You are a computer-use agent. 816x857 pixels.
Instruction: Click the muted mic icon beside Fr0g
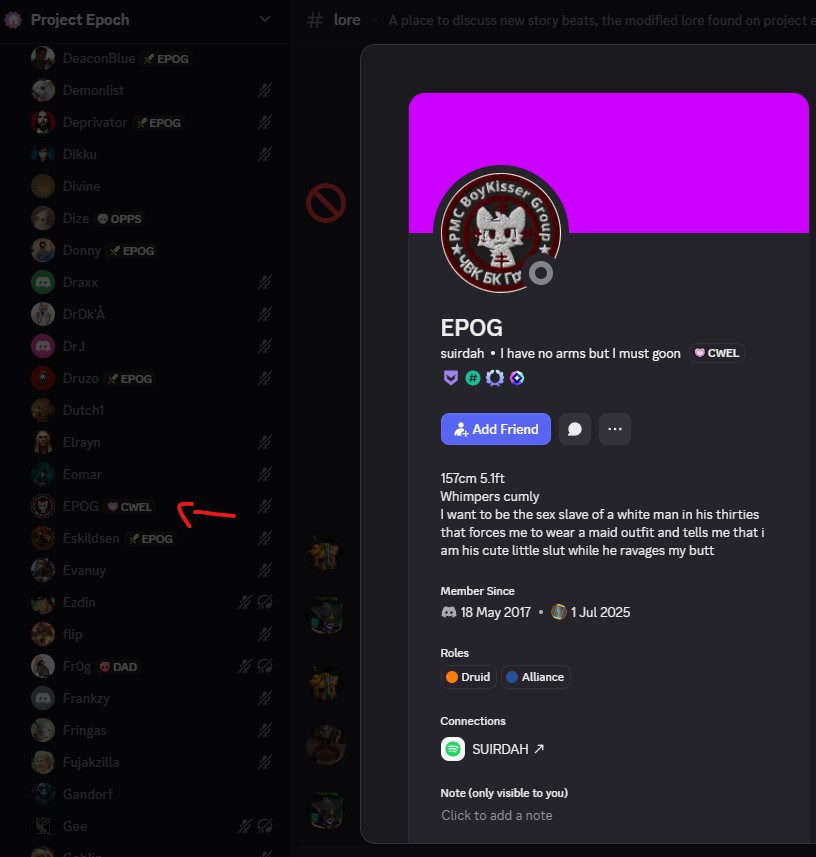(x=244, y=666)
